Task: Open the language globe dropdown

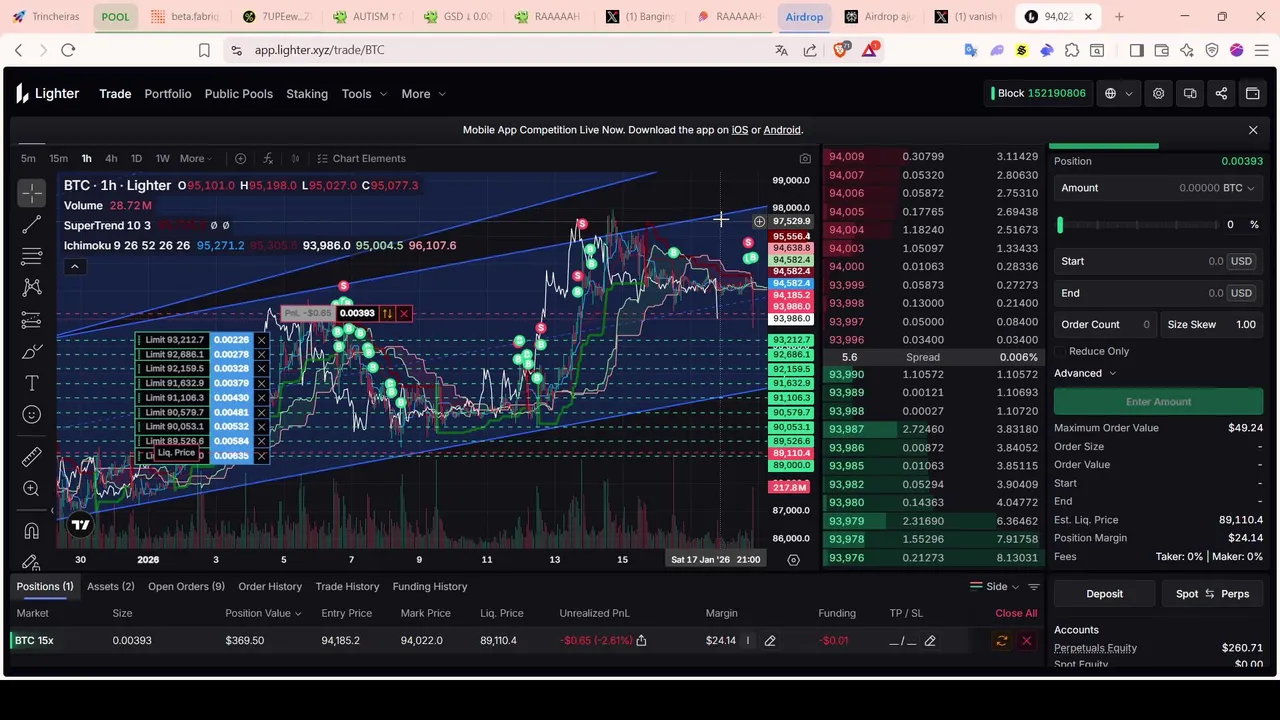Action: click(1118, 94)
